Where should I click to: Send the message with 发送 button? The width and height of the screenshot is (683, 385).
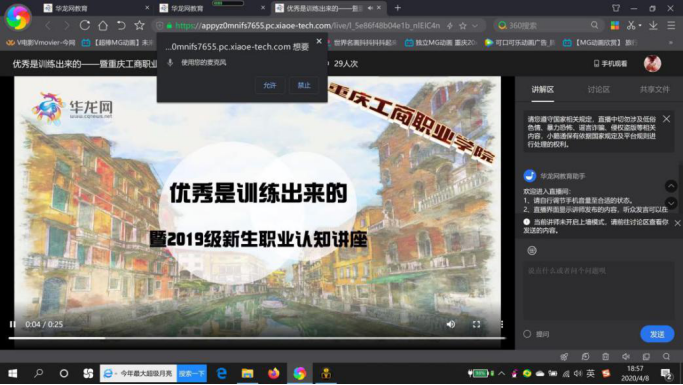(657, 334)
